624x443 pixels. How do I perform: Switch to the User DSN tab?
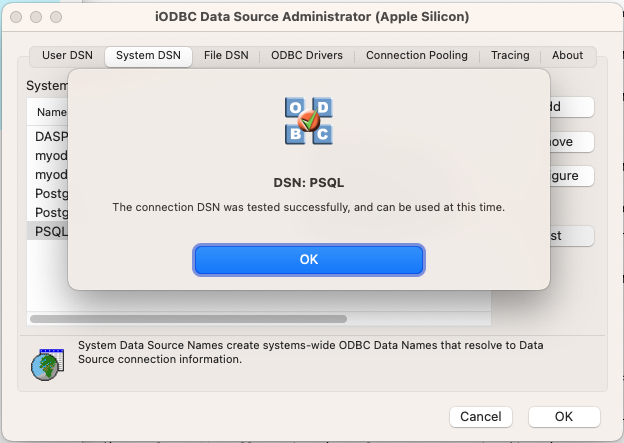pyautogui.click(x=67, y=56)
